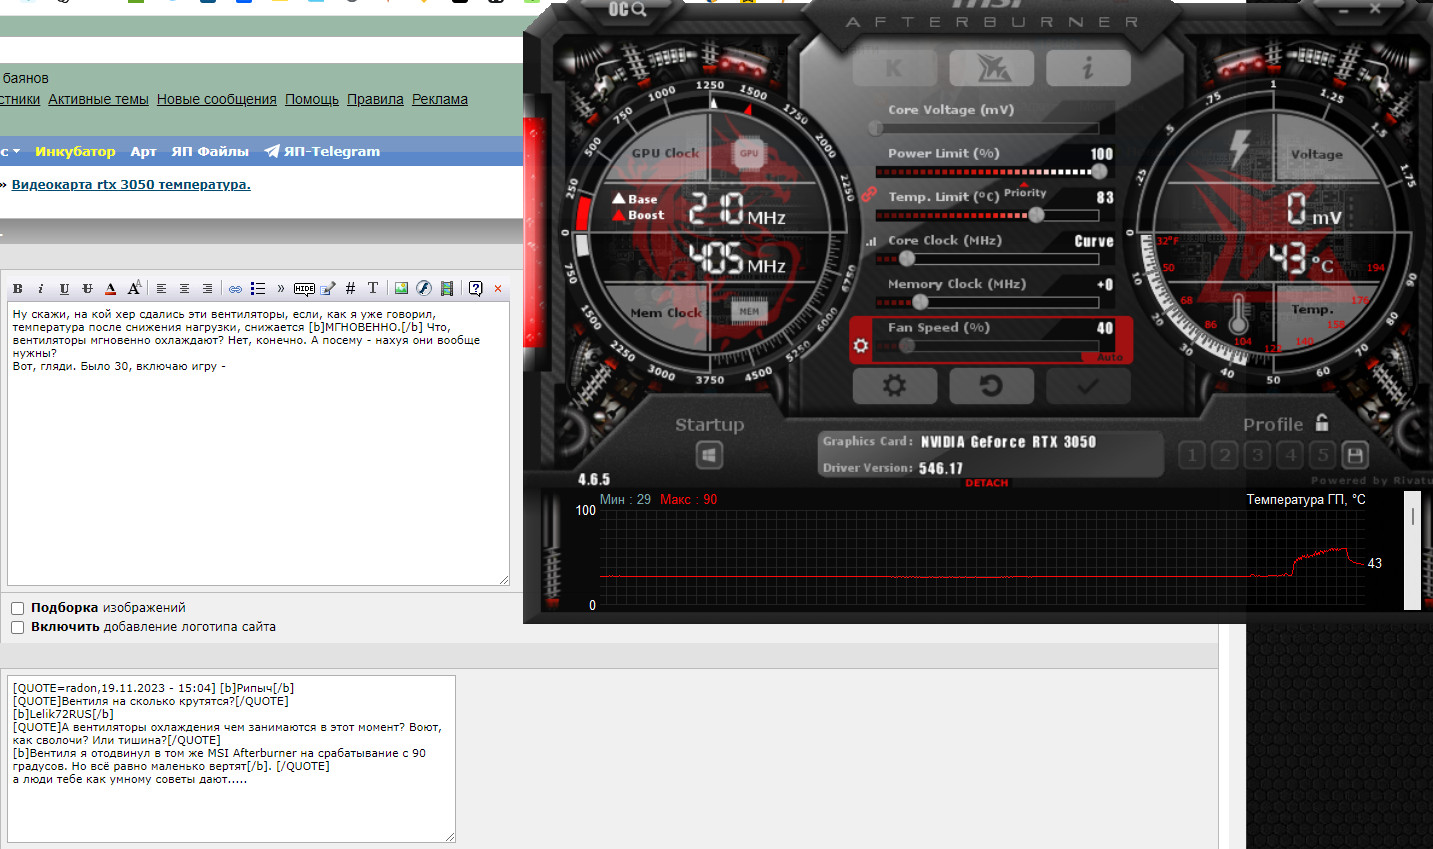Open the Инкубатор menu item
The image size is (1433, 849).
click(75, 151)
